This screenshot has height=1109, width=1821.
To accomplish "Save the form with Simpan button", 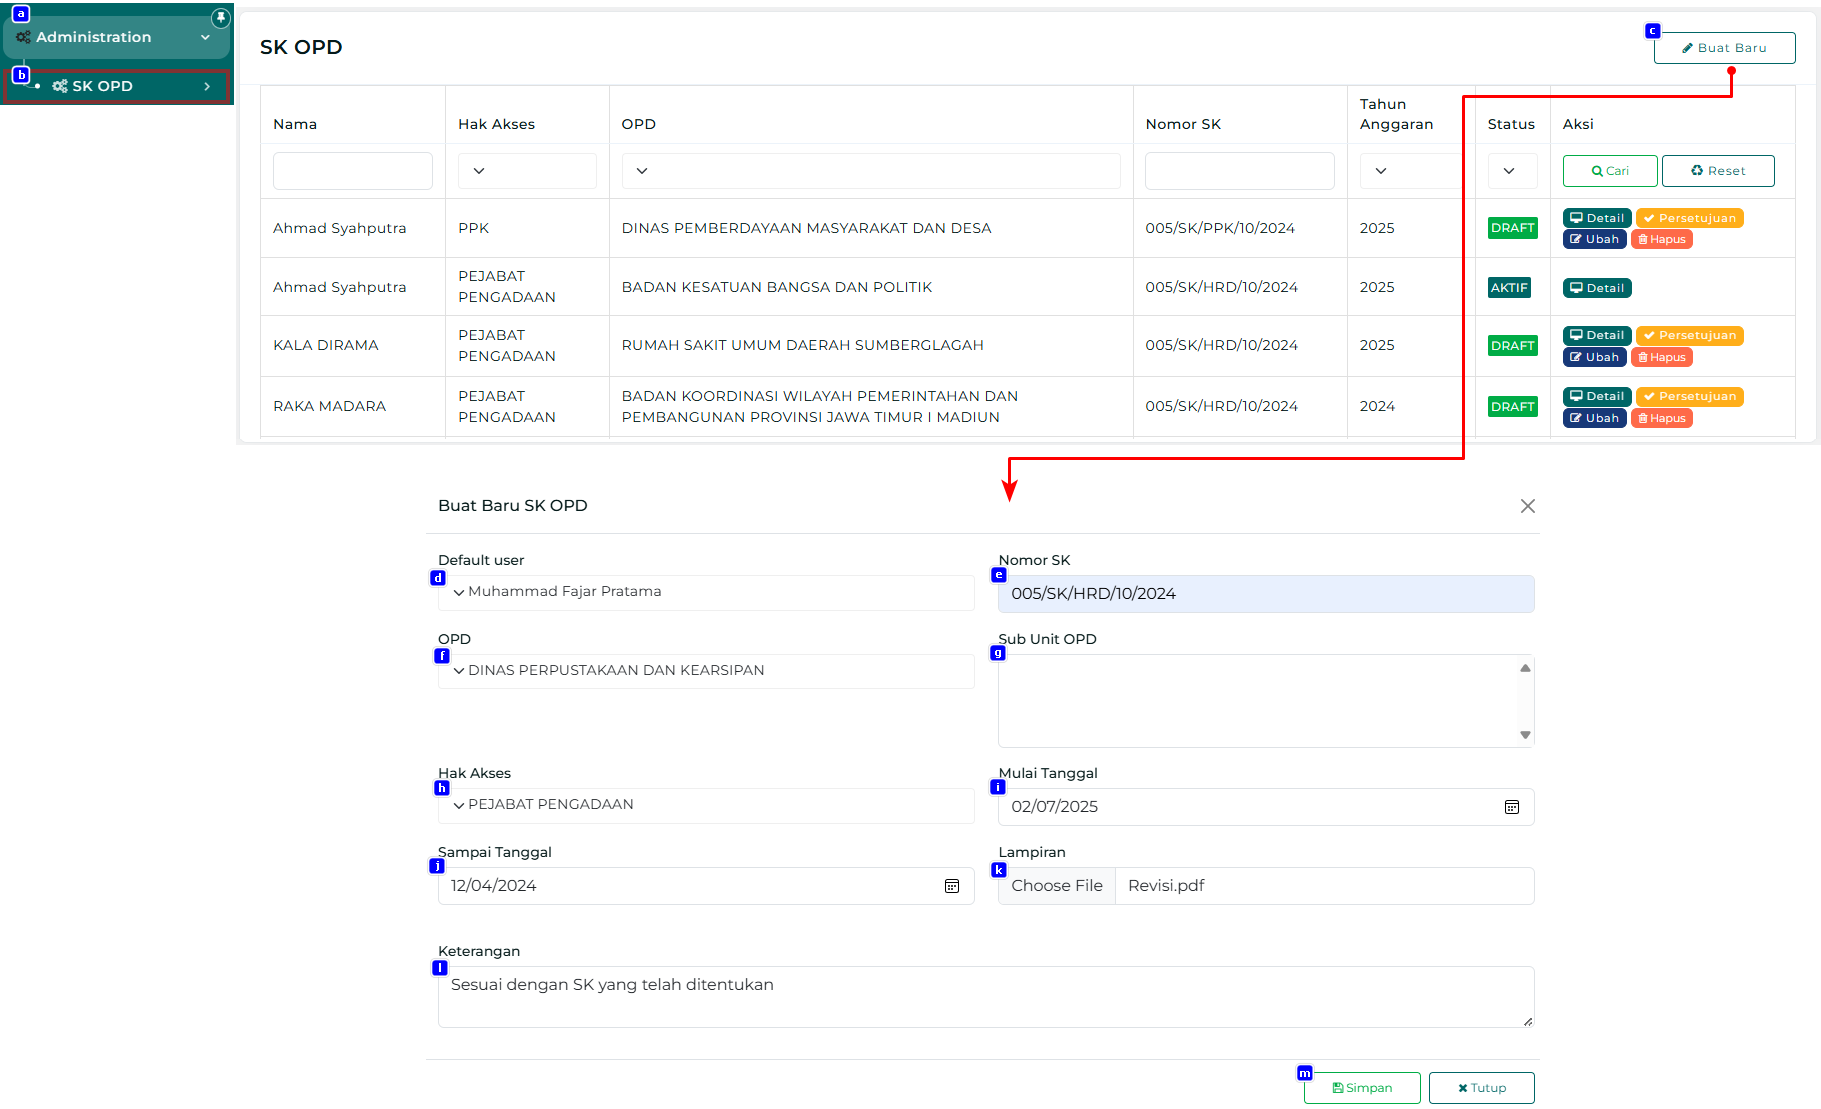I will click(x=1361, y=1088).
